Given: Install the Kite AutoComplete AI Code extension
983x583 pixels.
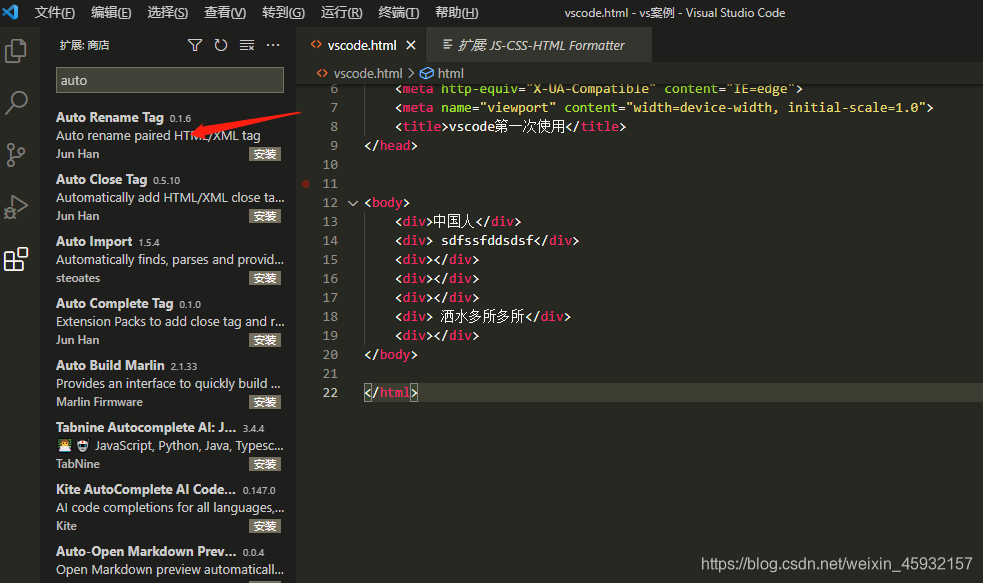Looking at the screenshot, I should 265,527.
